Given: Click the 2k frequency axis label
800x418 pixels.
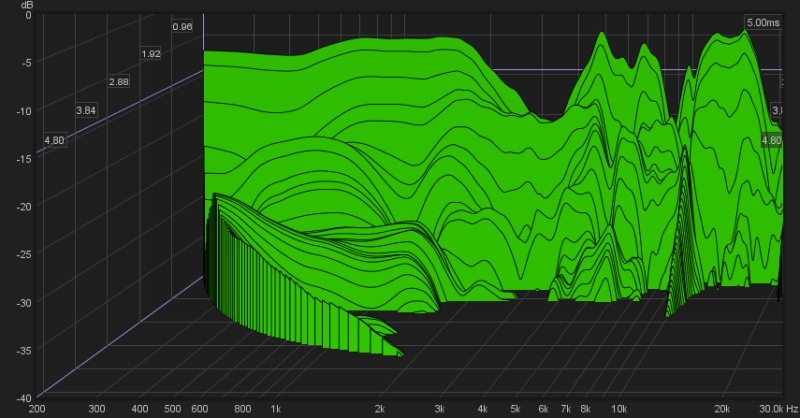Looking at the screenshot, I should coord(380,409).
